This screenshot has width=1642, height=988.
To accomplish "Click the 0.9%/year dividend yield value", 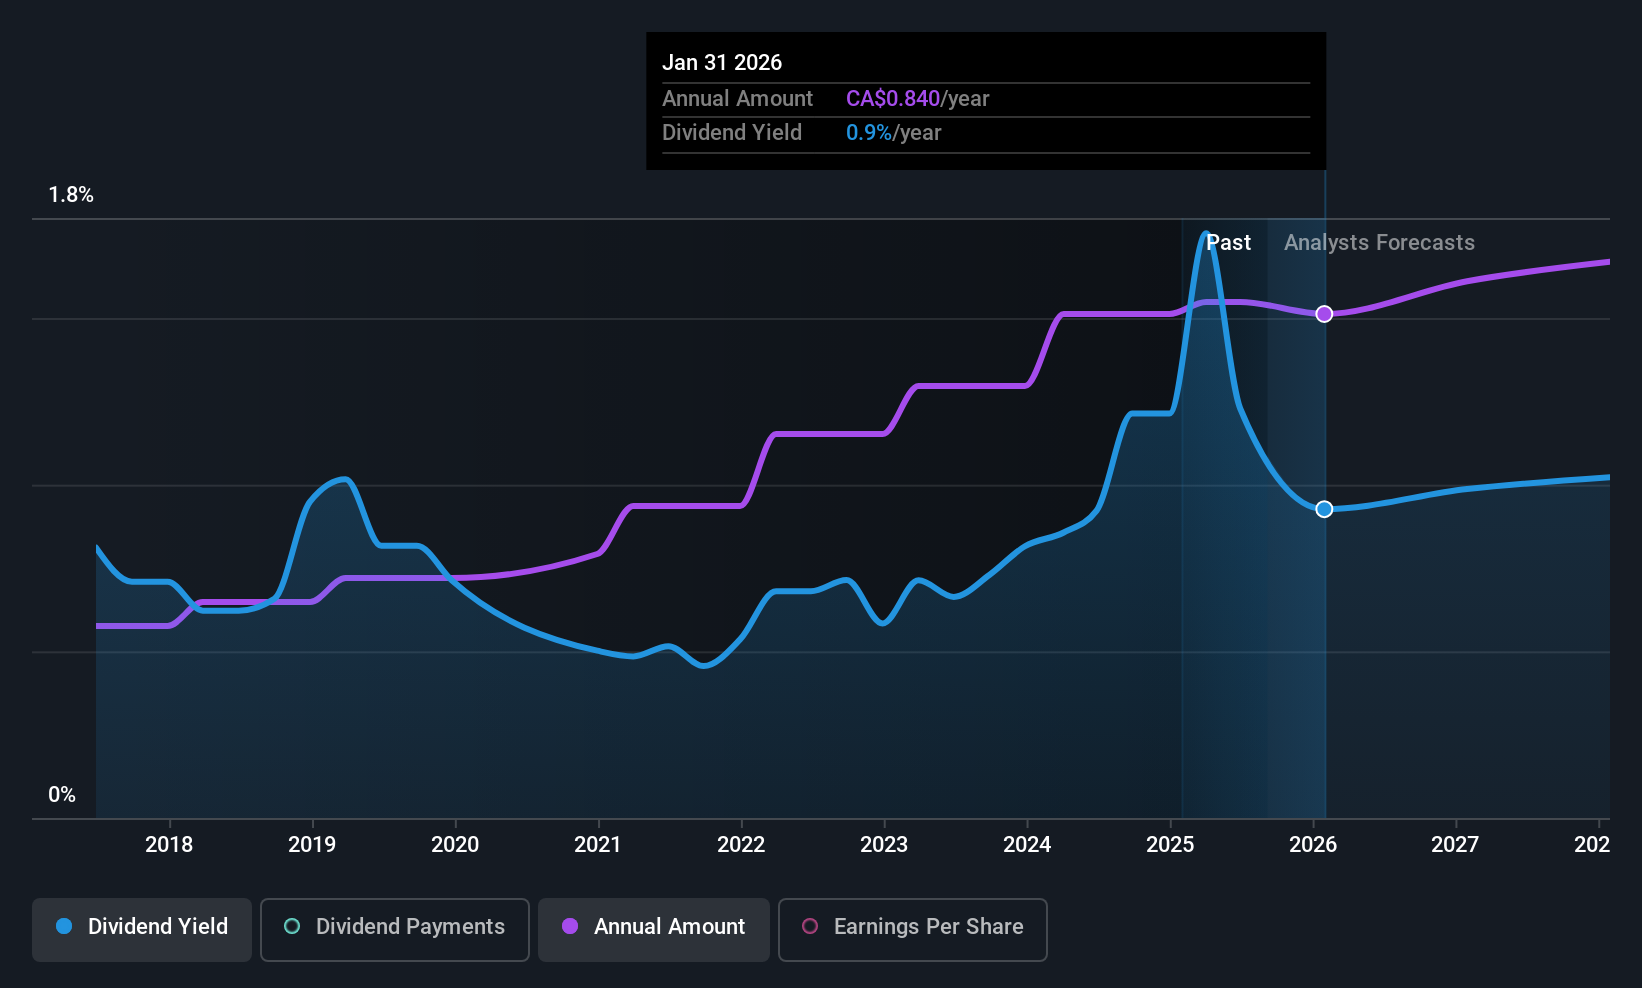I will click(893, 132).
